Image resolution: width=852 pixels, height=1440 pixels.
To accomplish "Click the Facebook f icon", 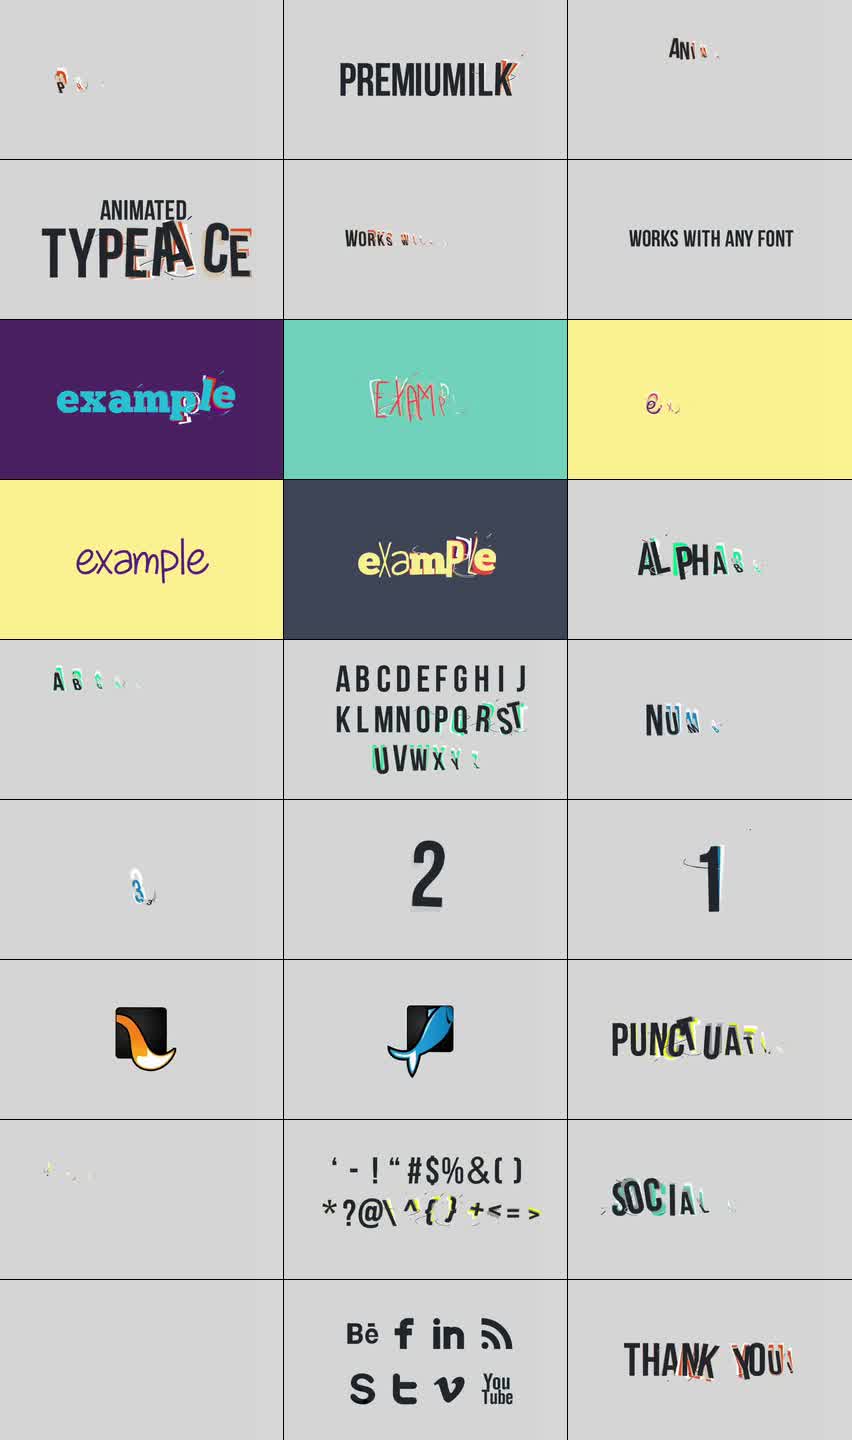I will point(404,1333).
